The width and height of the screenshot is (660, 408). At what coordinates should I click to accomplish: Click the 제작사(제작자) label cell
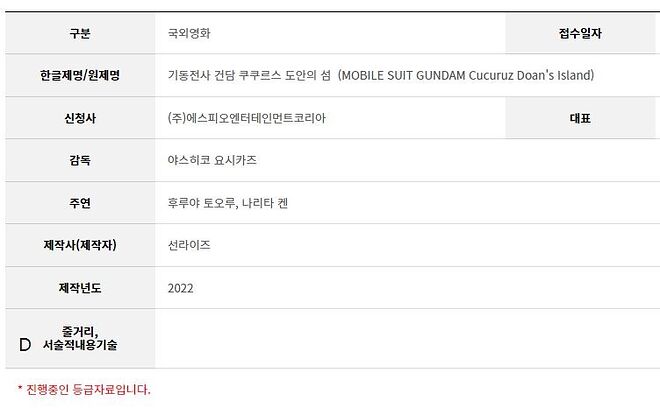point(80,245)
